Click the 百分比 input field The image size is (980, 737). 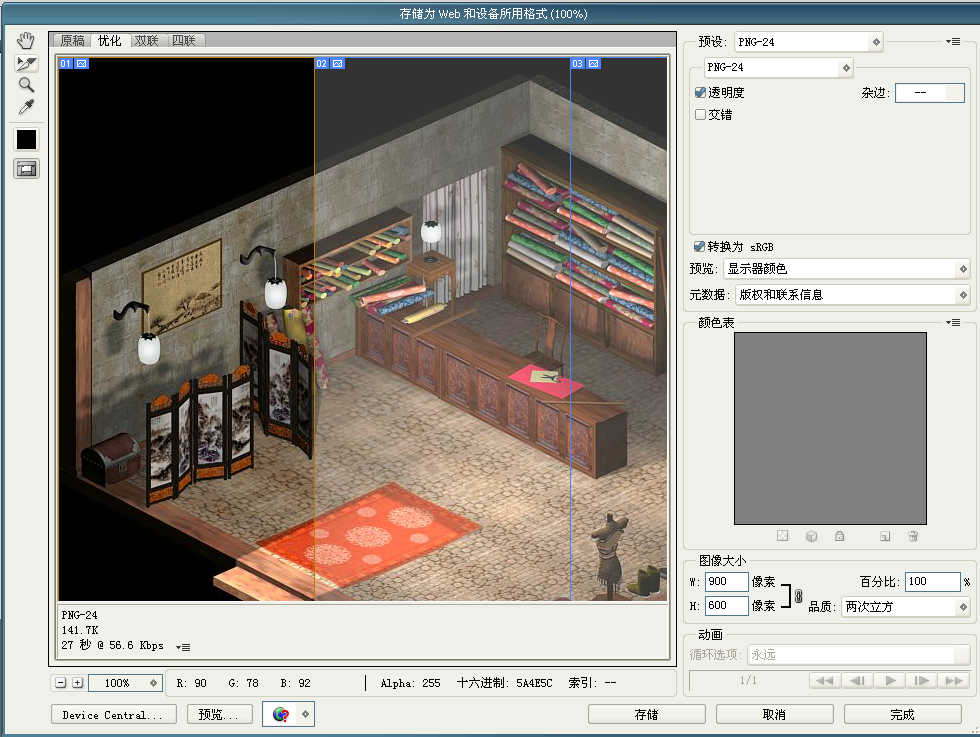click(932, 581)
